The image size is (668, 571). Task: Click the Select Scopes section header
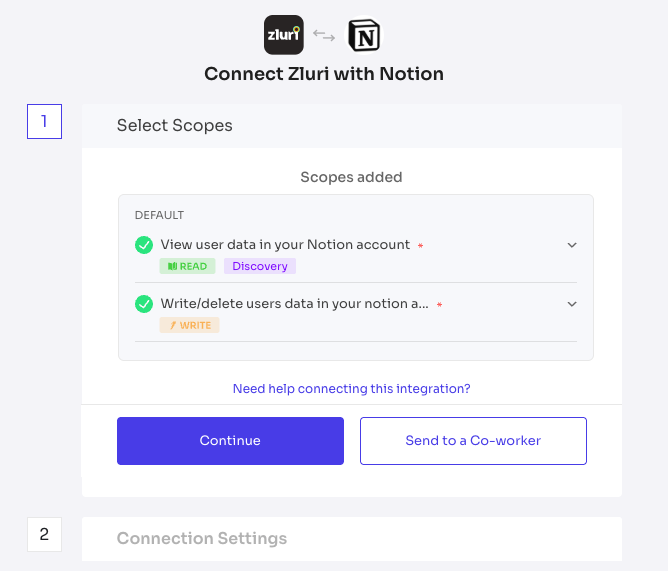352,126
